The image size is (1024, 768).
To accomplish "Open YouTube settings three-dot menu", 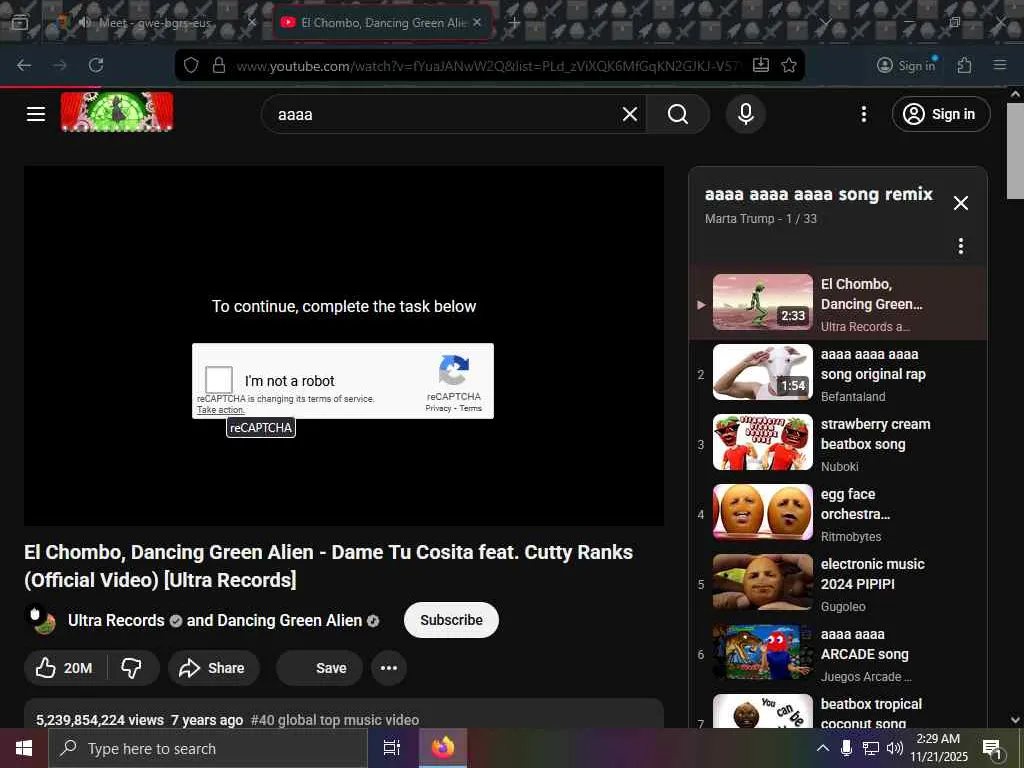I will pyautogui.click(x=863, y=114).
